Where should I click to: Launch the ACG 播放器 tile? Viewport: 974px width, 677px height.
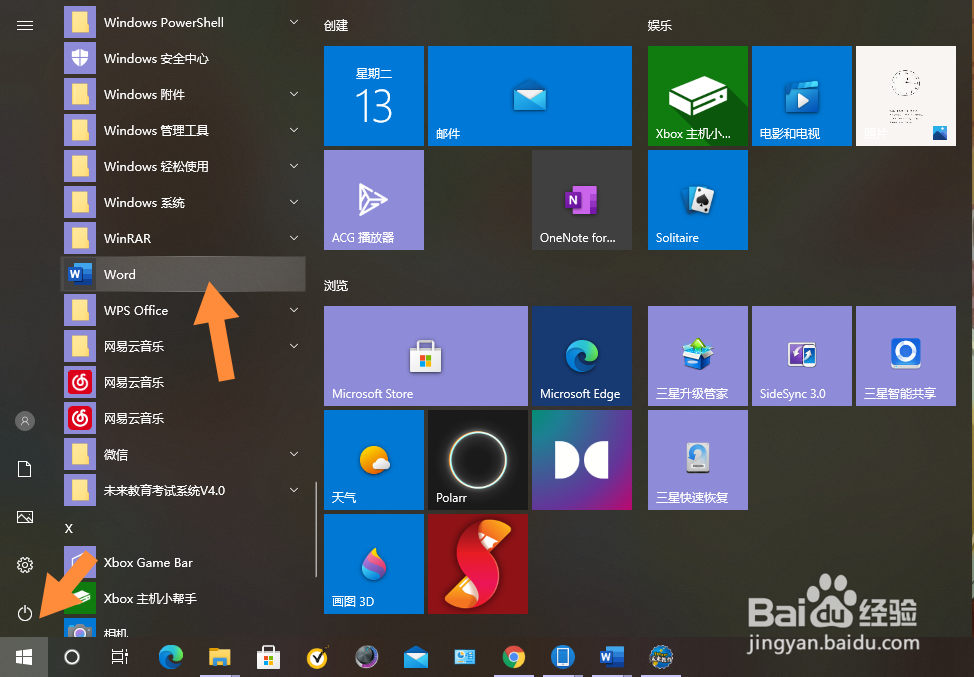pyautogui.click(x=374, y=200)
